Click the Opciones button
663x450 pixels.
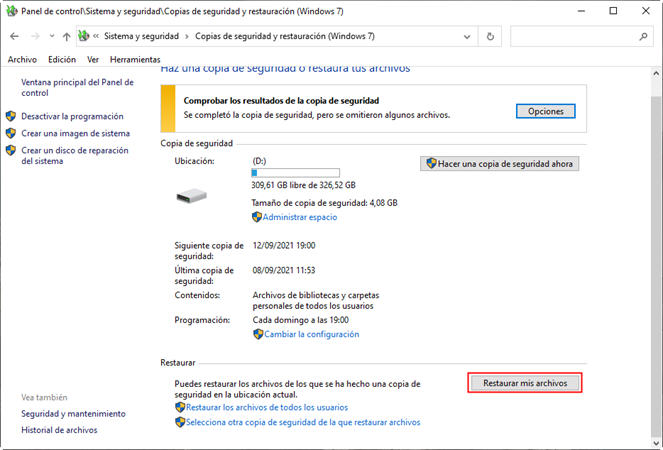[x=545, y=111]
